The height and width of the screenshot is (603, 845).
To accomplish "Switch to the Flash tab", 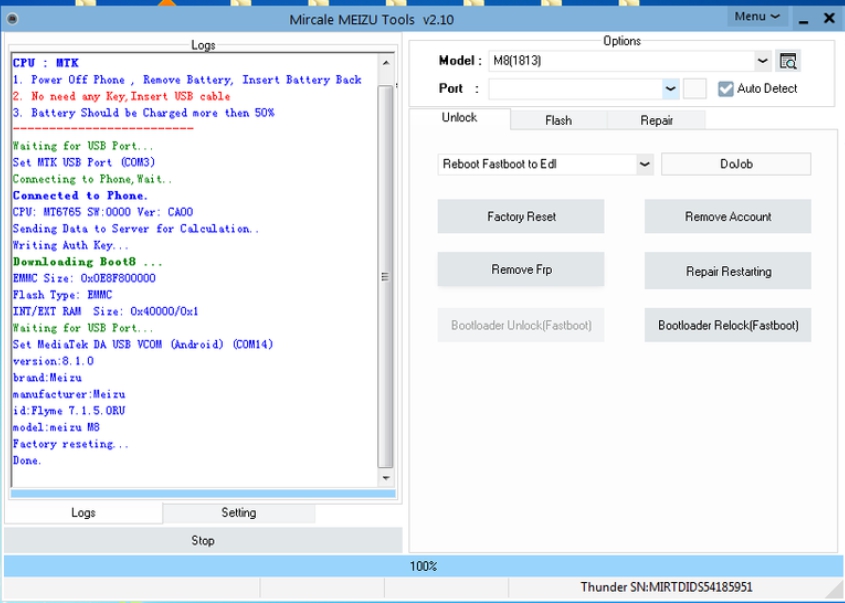I will pos(558,120).
